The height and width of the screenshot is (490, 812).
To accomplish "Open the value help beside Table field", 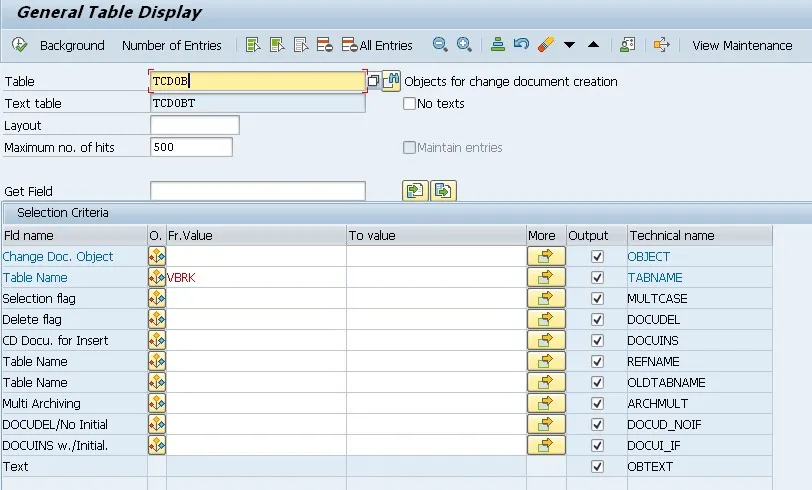I will 373,81.
